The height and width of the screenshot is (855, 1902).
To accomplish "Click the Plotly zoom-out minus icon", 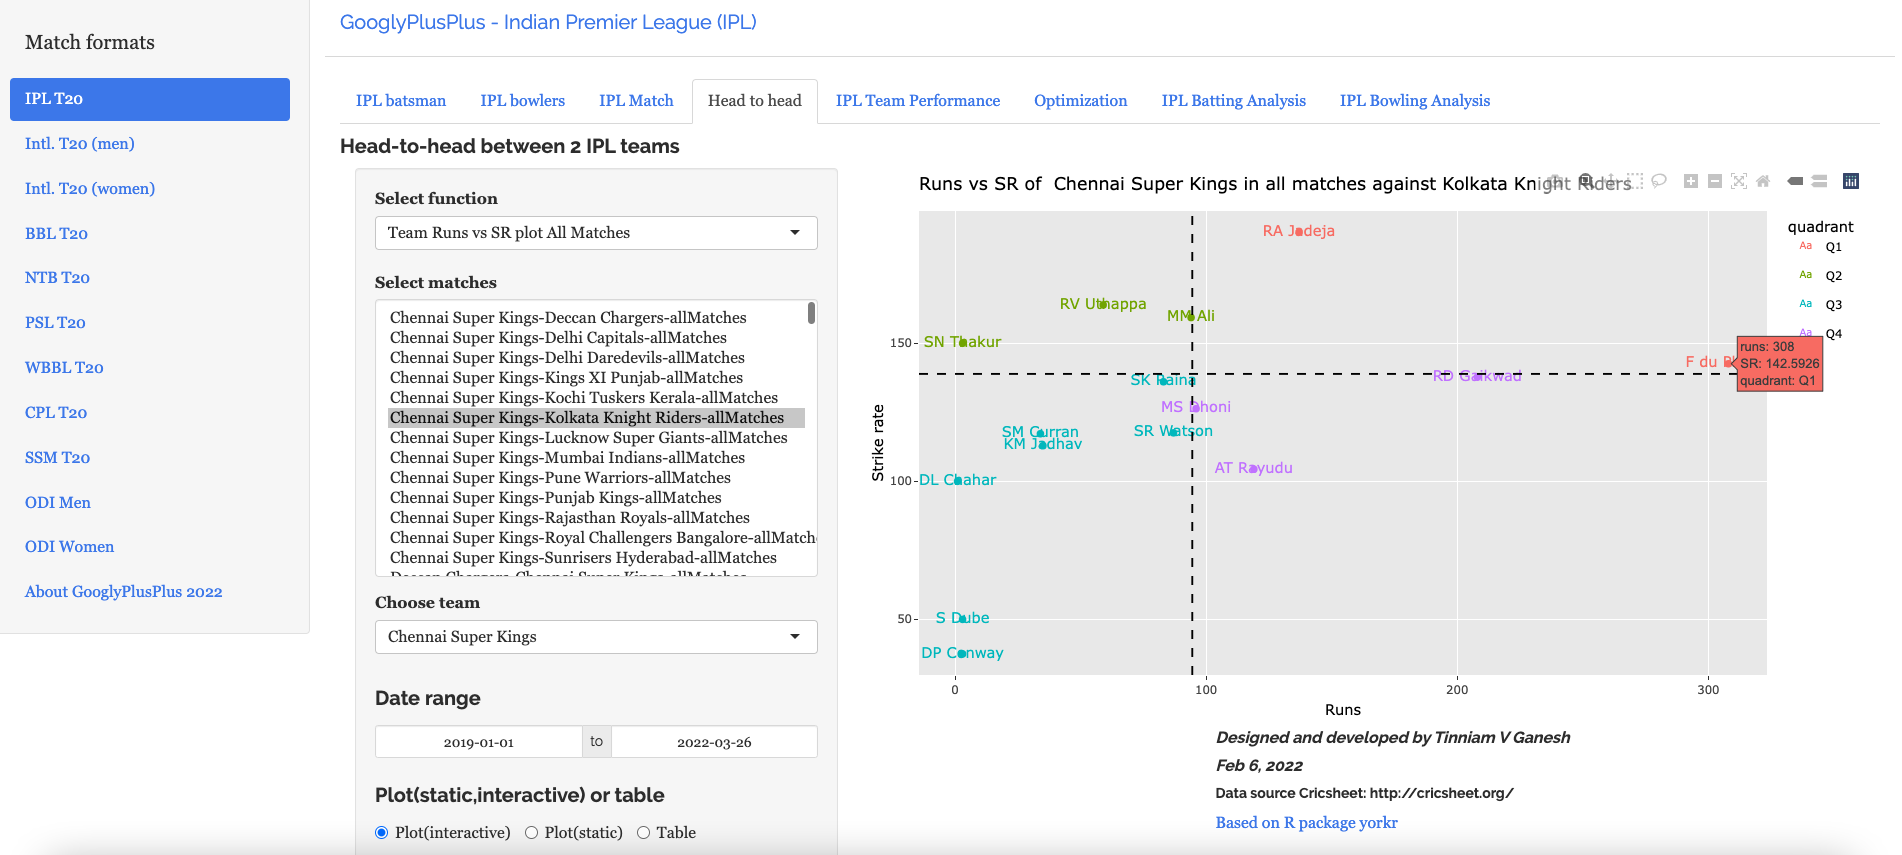I will 1714,181.
